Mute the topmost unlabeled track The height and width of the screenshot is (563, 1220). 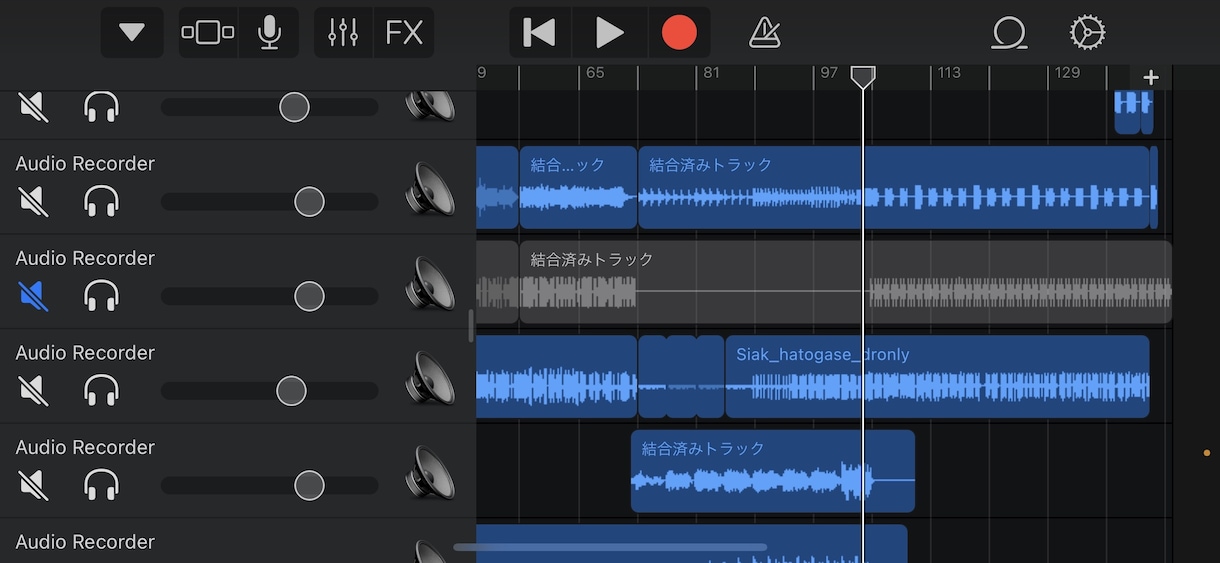click(x=33, y=106)
